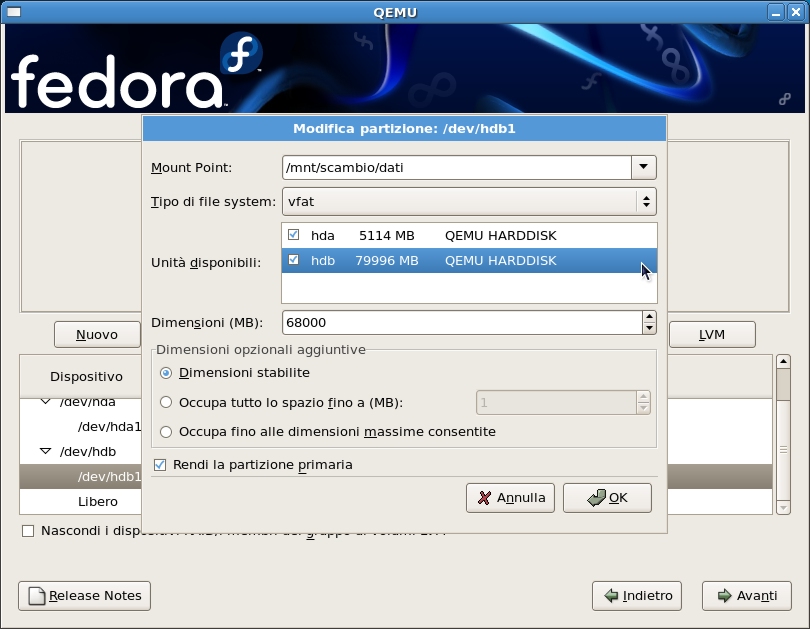Click the green OK arrow icon
Viewport: 810px width, 629px height.
click(x=597, y=498)
